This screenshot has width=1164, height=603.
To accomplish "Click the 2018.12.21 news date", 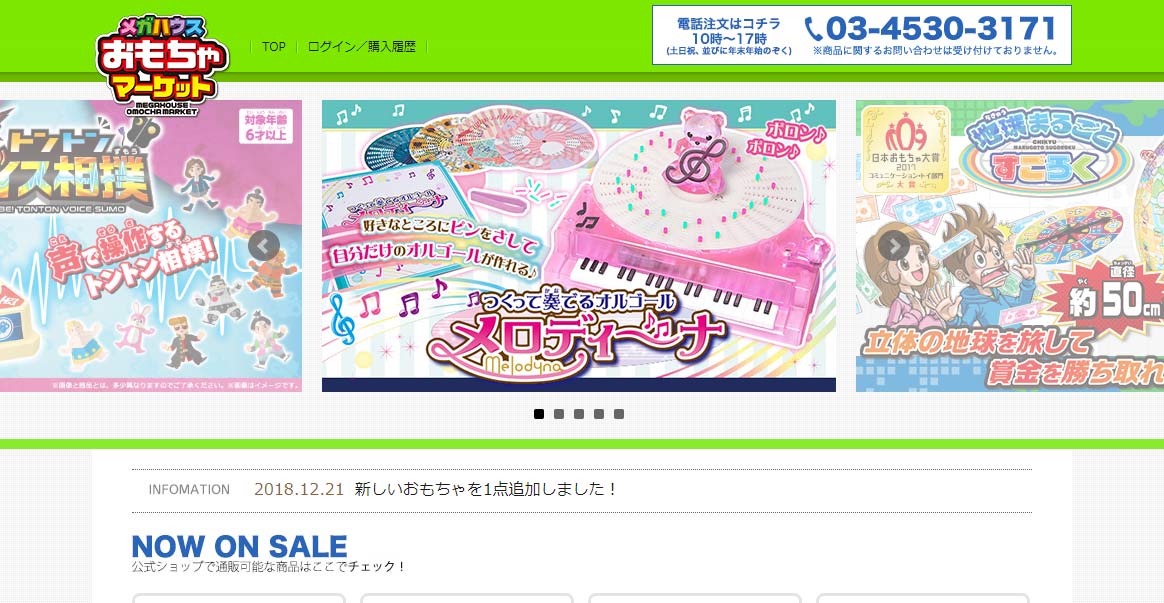I will [299, 489].
